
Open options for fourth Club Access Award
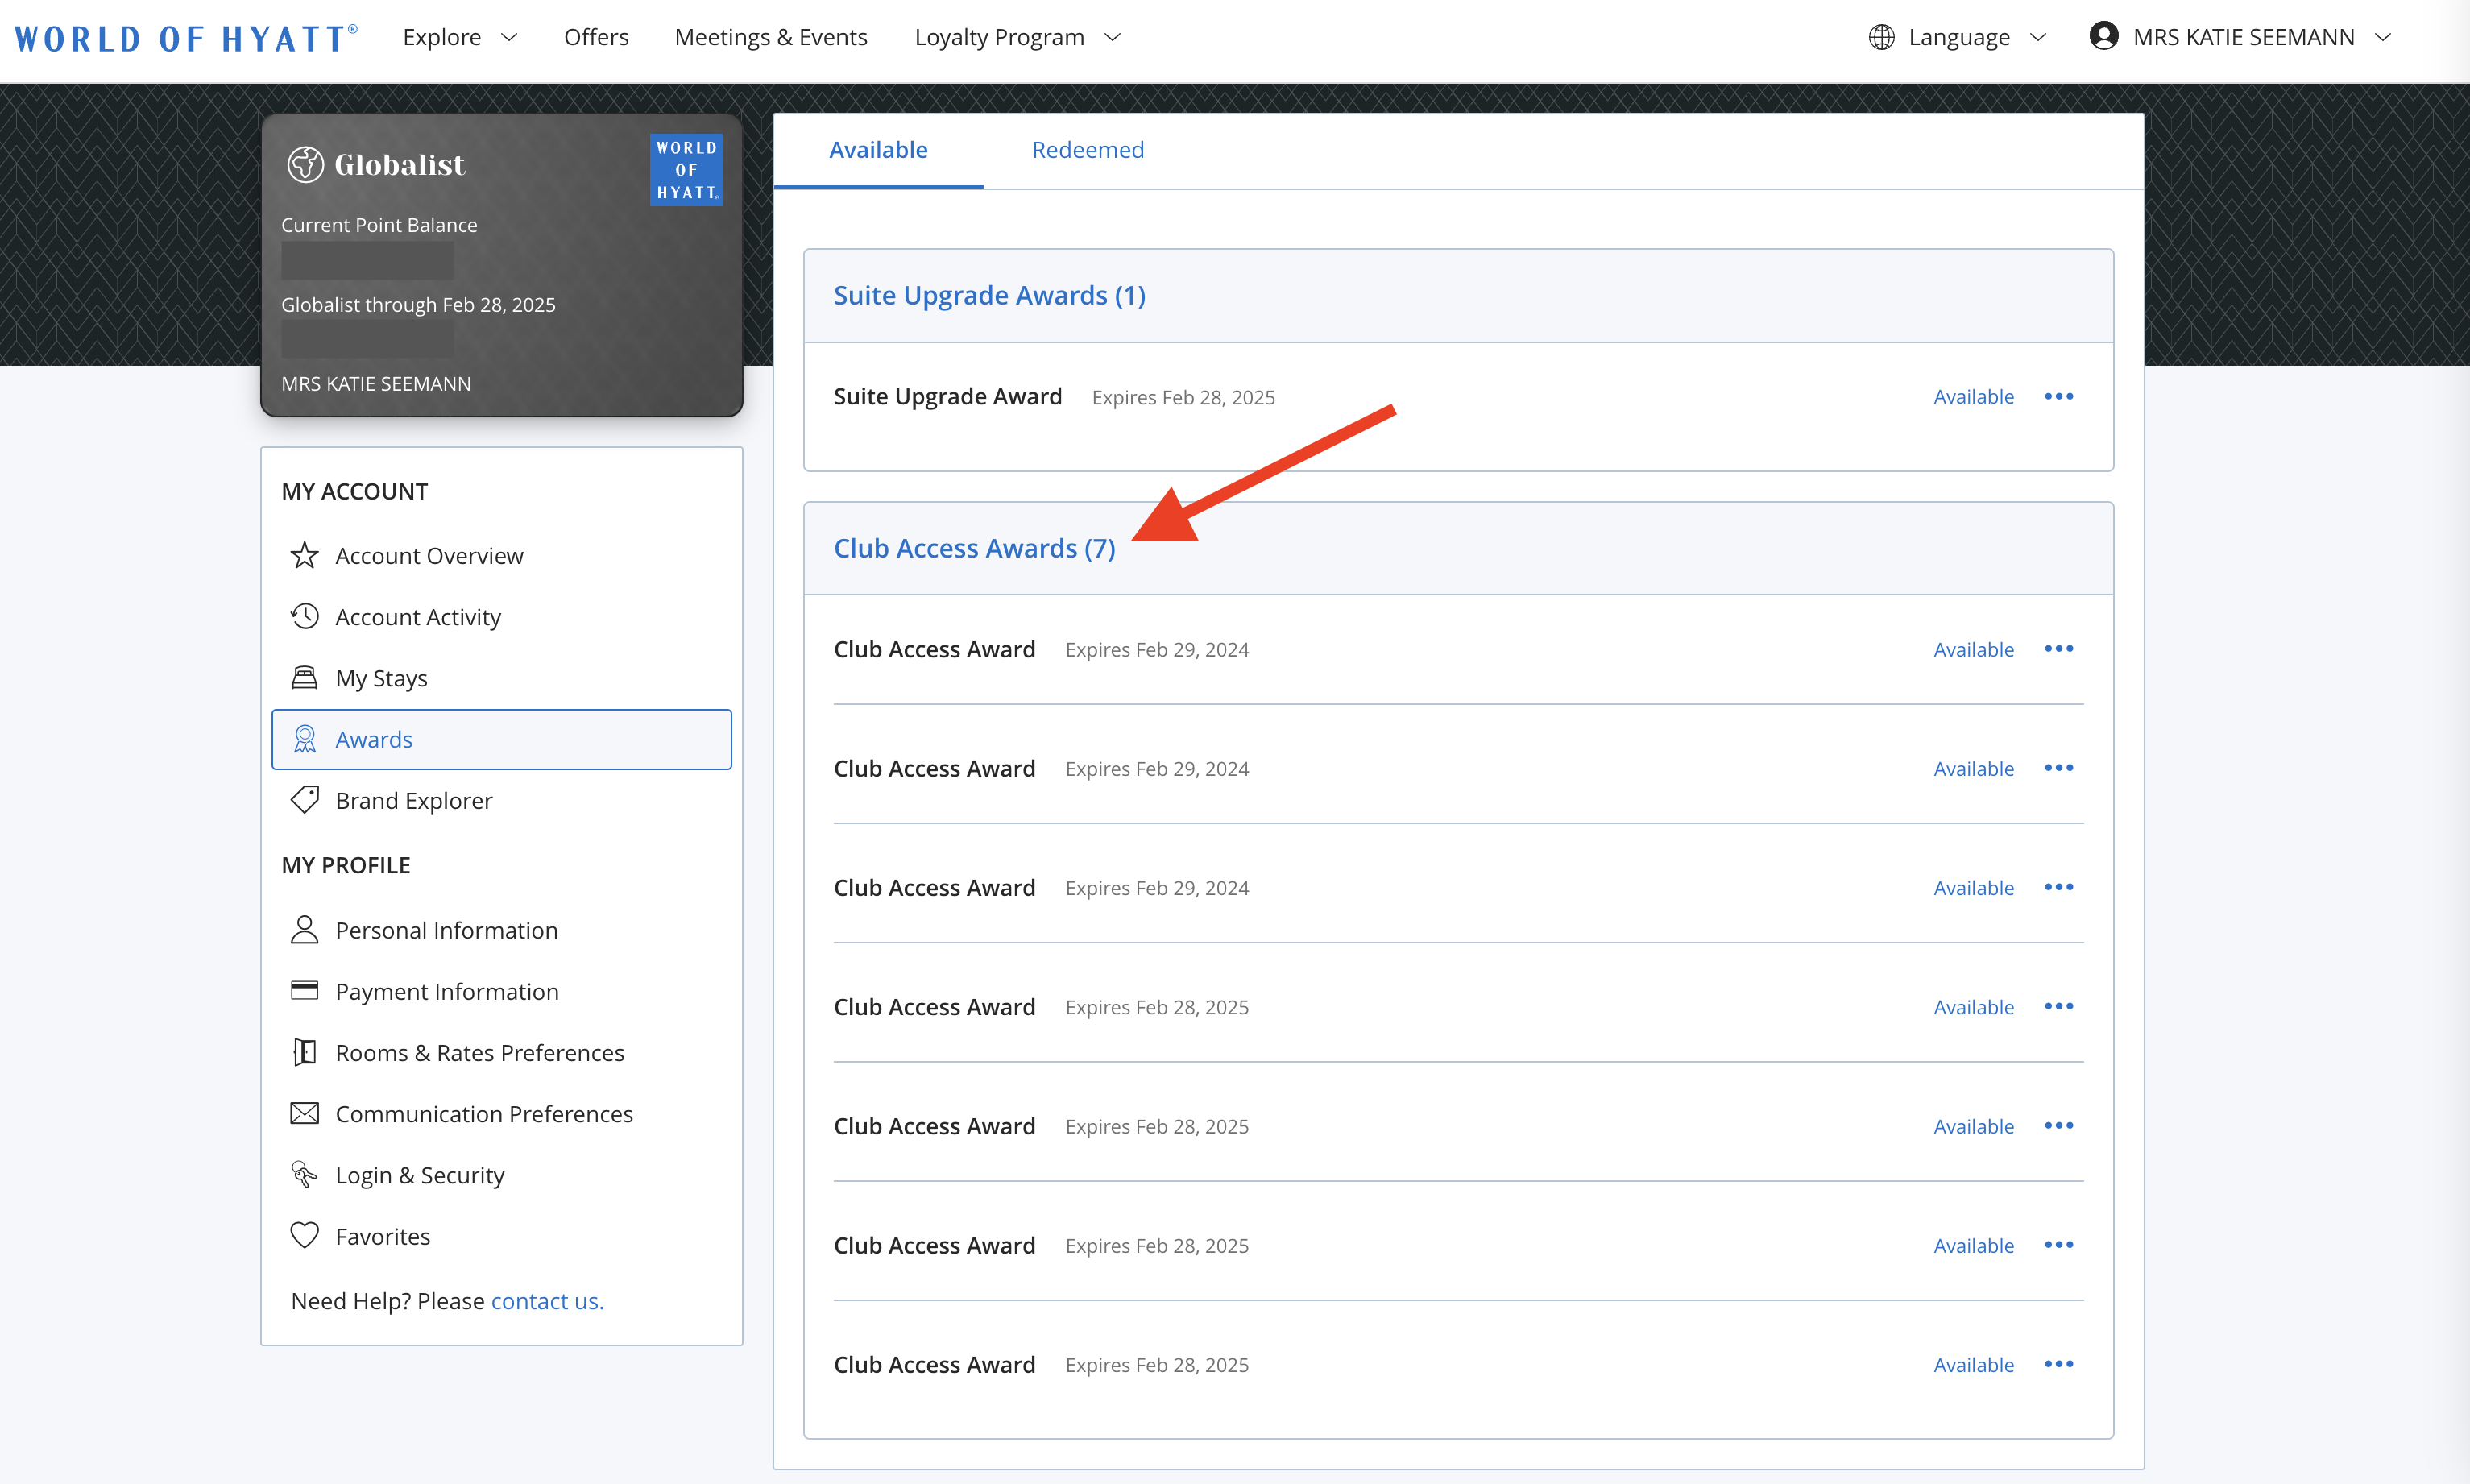(x=2059, y=1006)
